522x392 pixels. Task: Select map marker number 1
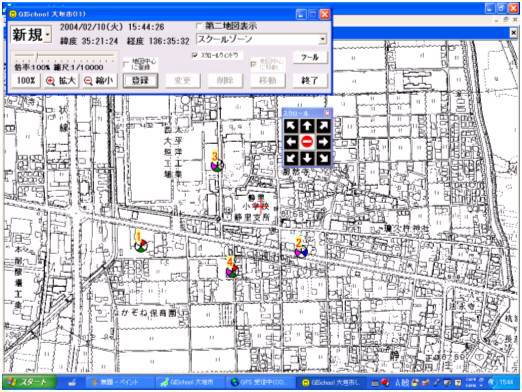tap(140, 241)
